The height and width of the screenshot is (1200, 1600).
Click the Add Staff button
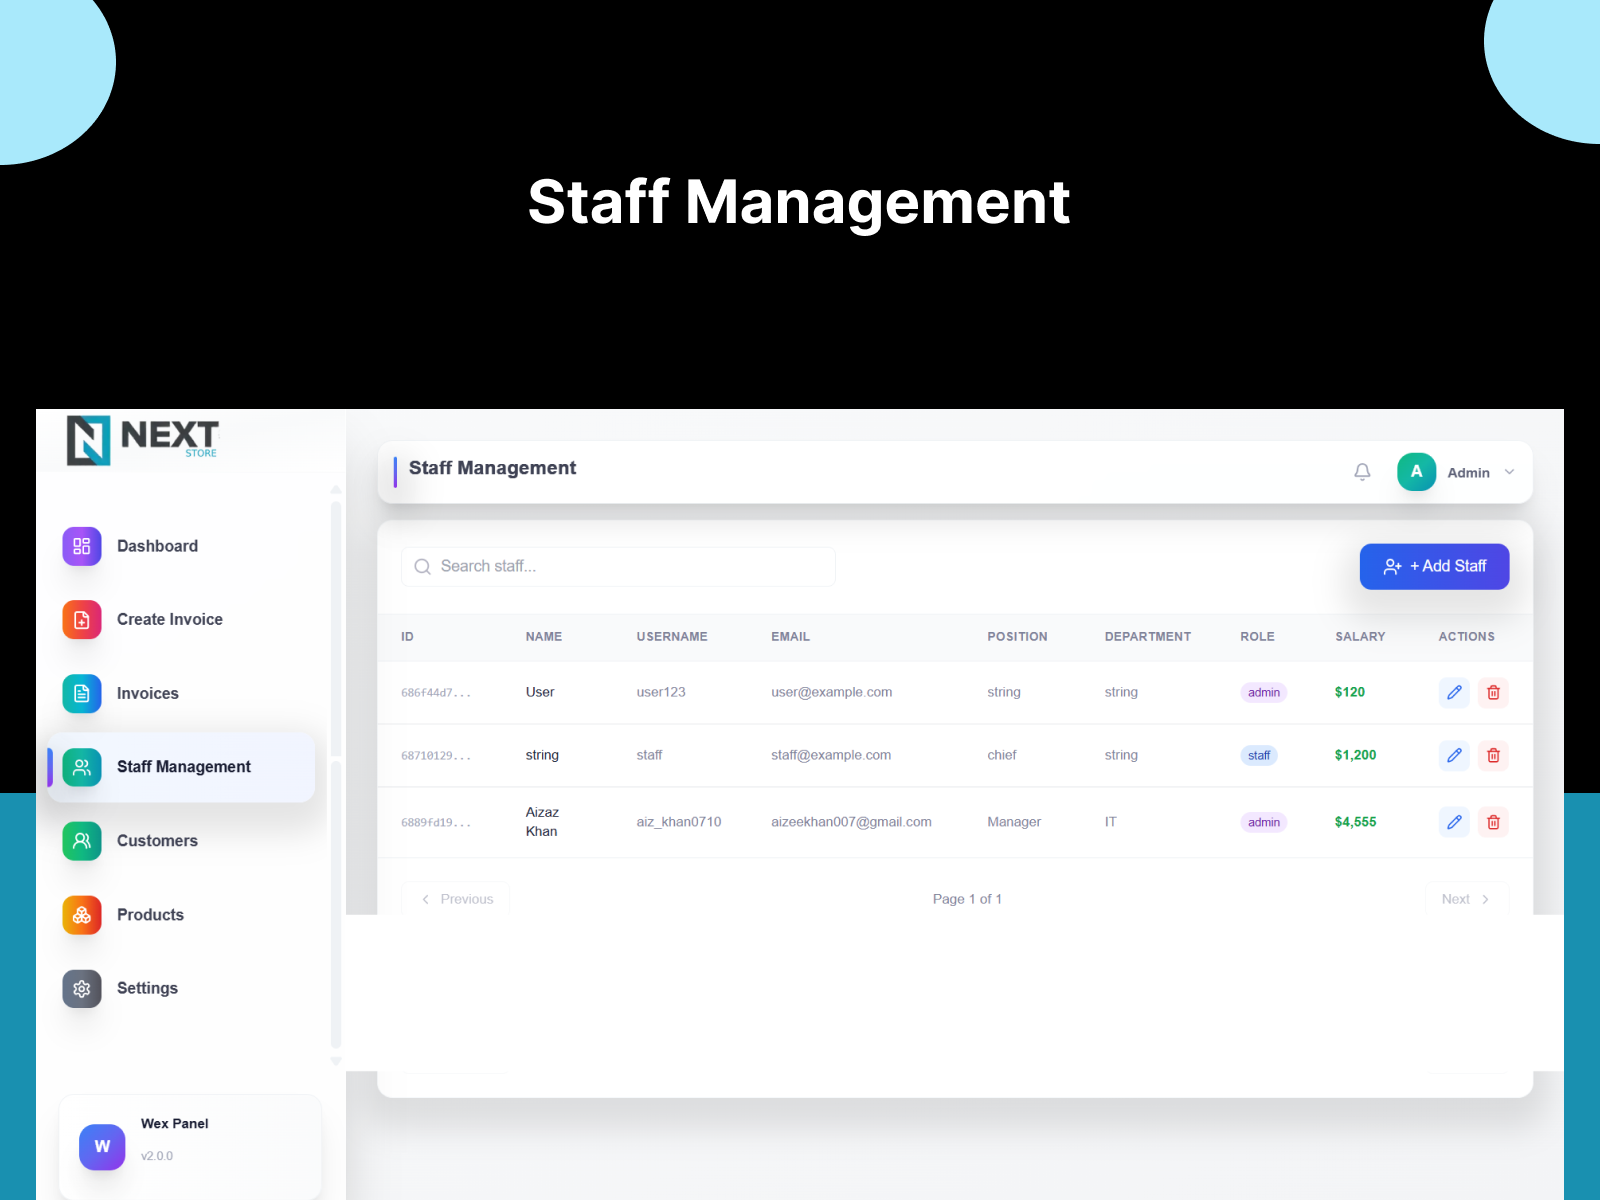[x=1434, y=566]
